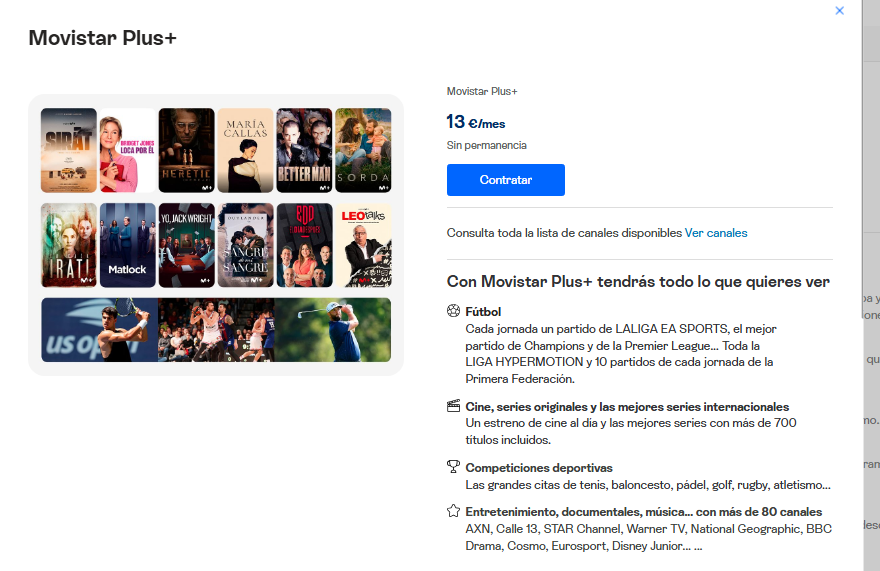The width and height of the screenshot is (880, 571).
Task: Click the clapperboard icon beside Cine
Action: click(453, 406)
